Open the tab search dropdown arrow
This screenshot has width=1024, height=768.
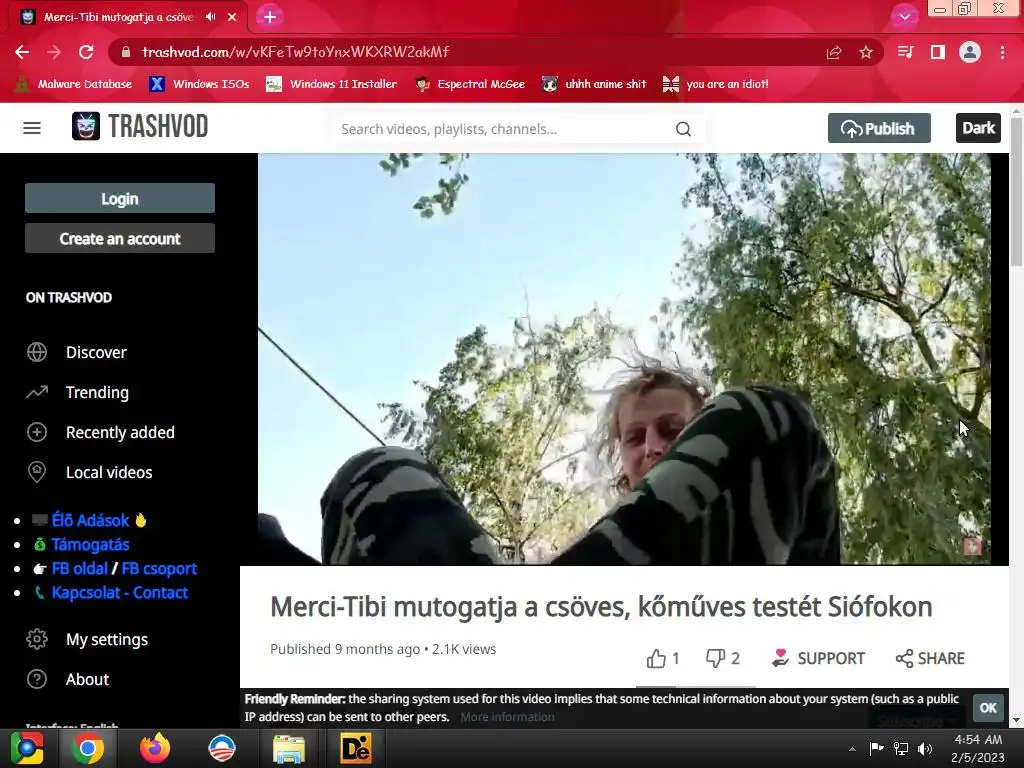904,17
